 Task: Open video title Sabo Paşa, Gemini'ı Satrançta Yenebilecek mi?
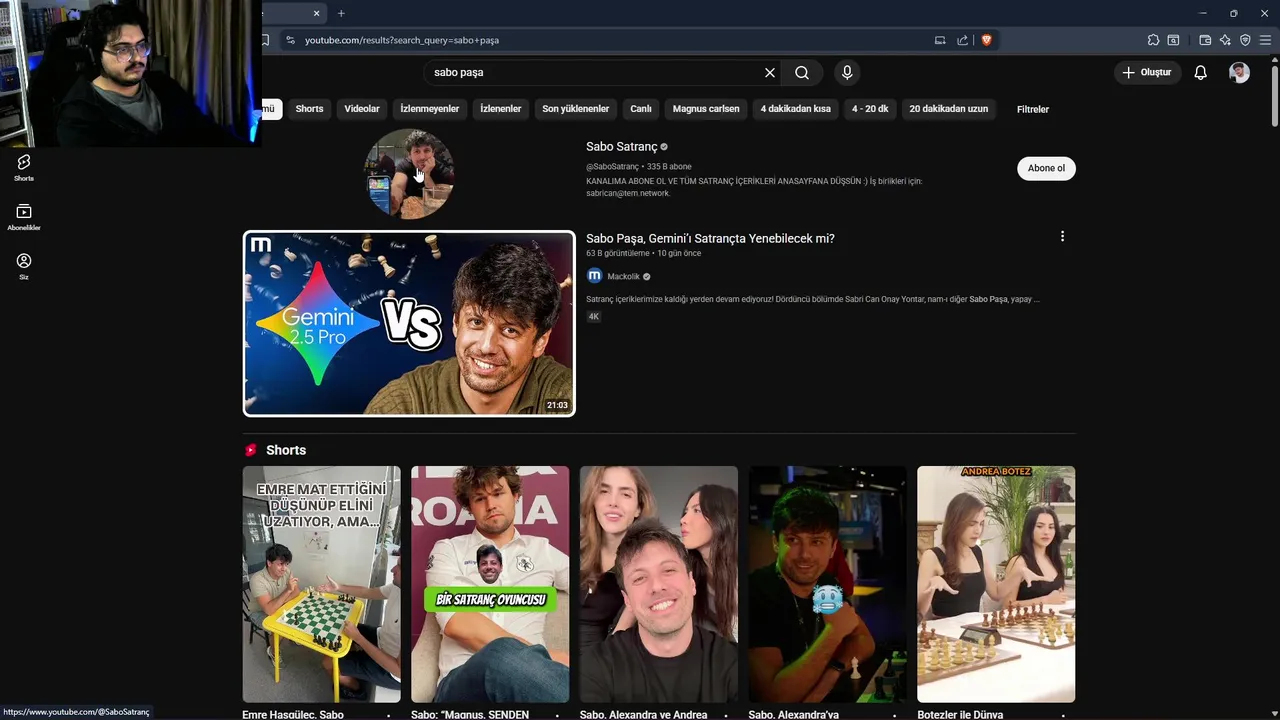[710, 238]
